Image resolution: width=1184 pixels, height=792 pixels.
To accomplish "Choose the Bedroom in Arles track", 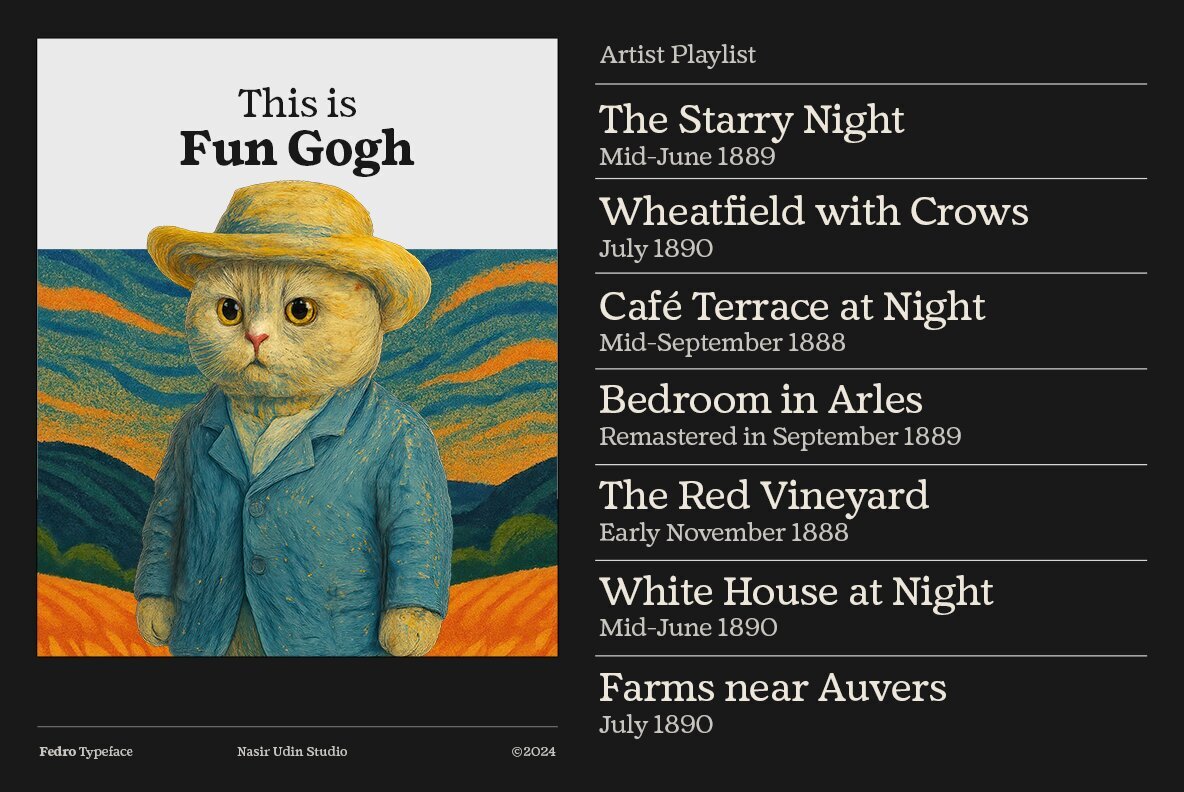I will (x=760, y=400).
